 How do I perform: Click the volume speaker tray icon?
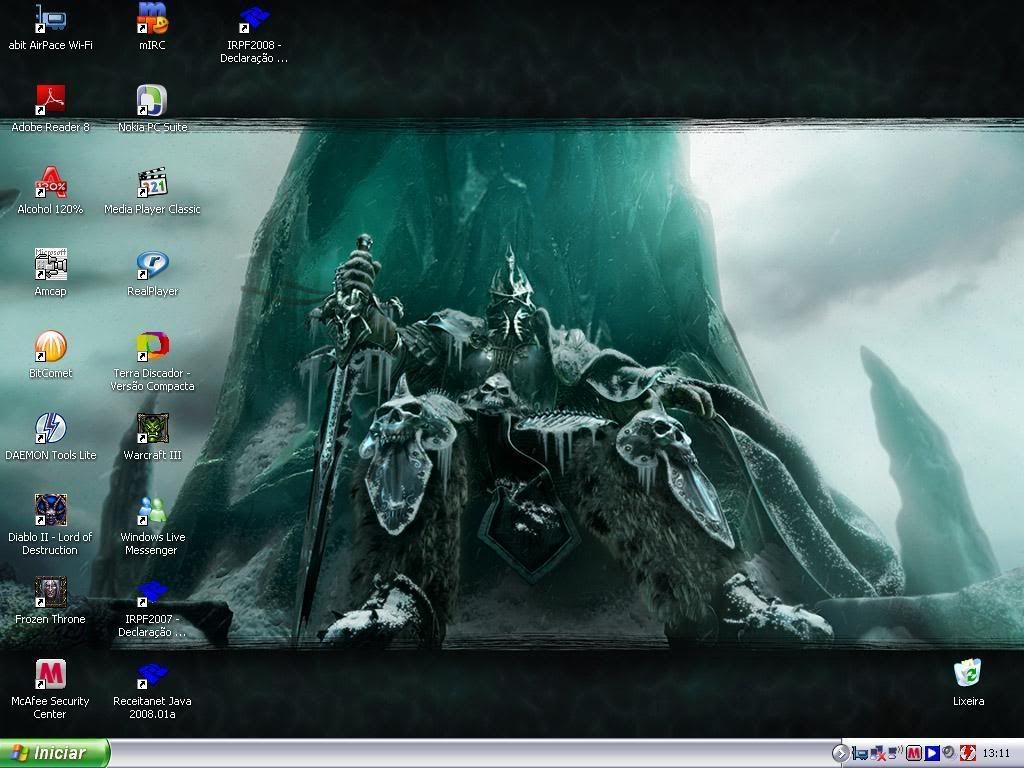pyautogui.click(x=949, y=753)
